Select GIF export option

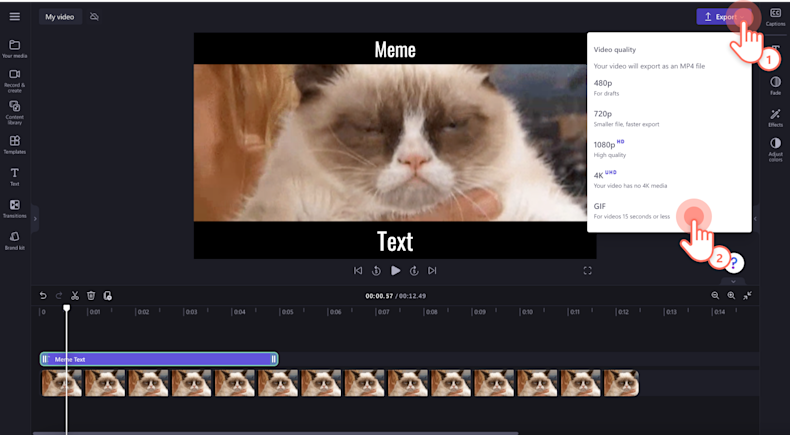pos(669,211)
